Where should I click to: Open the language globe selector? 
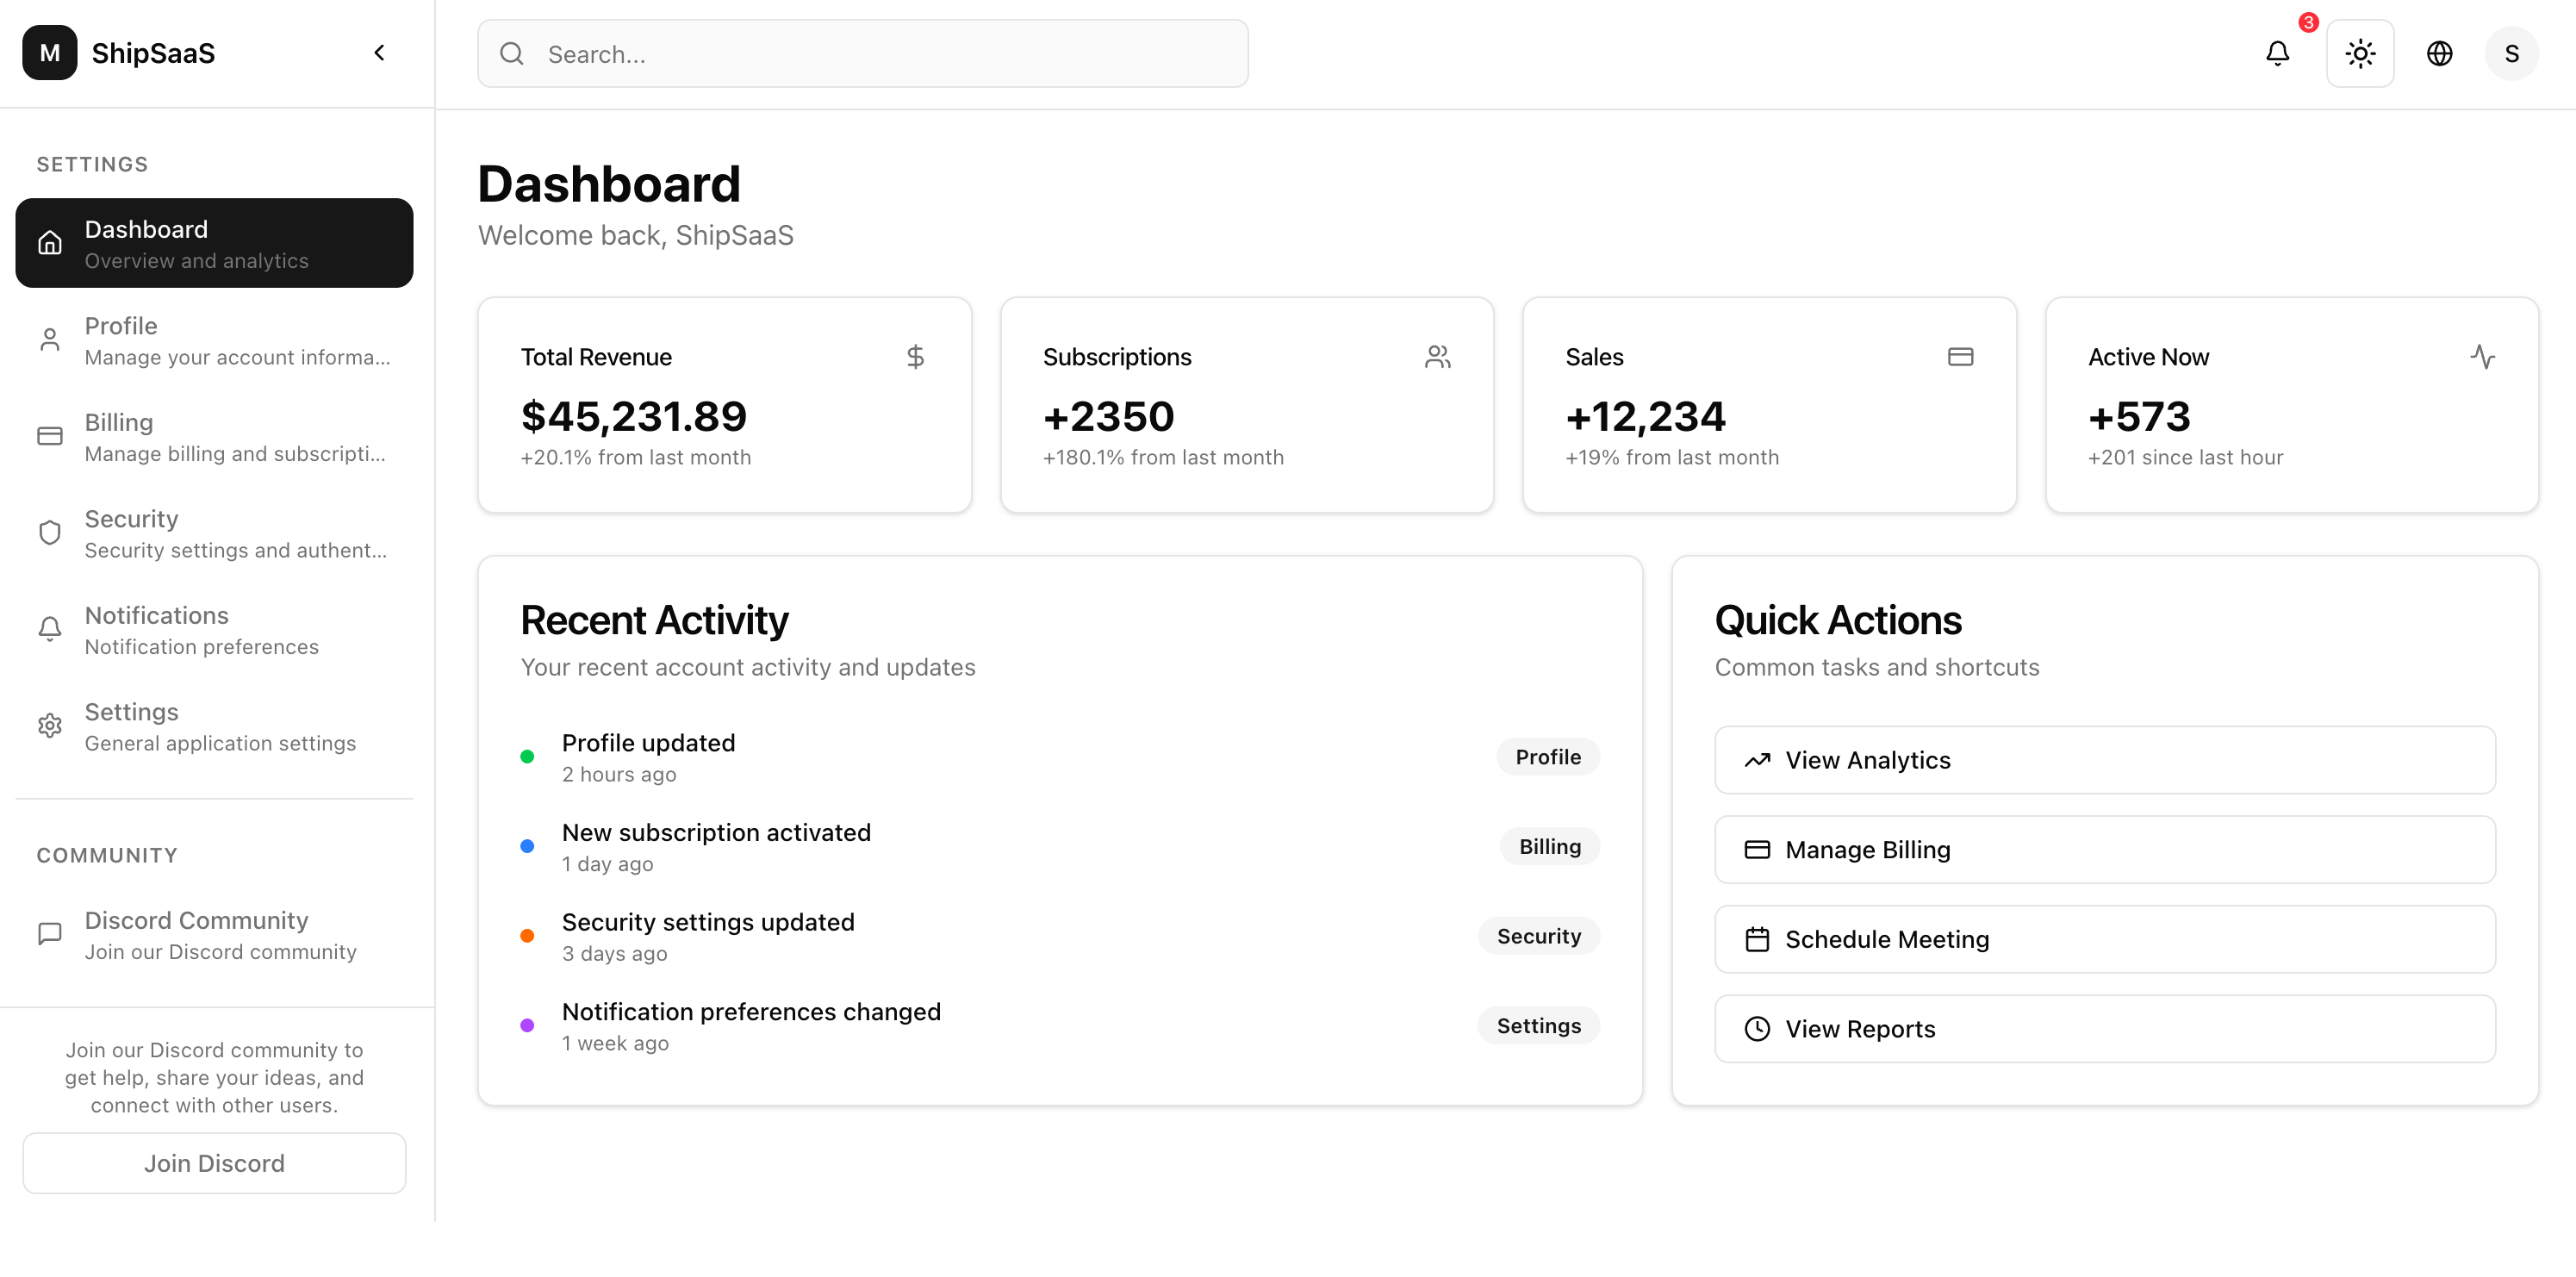click(x=2440, y=53)
